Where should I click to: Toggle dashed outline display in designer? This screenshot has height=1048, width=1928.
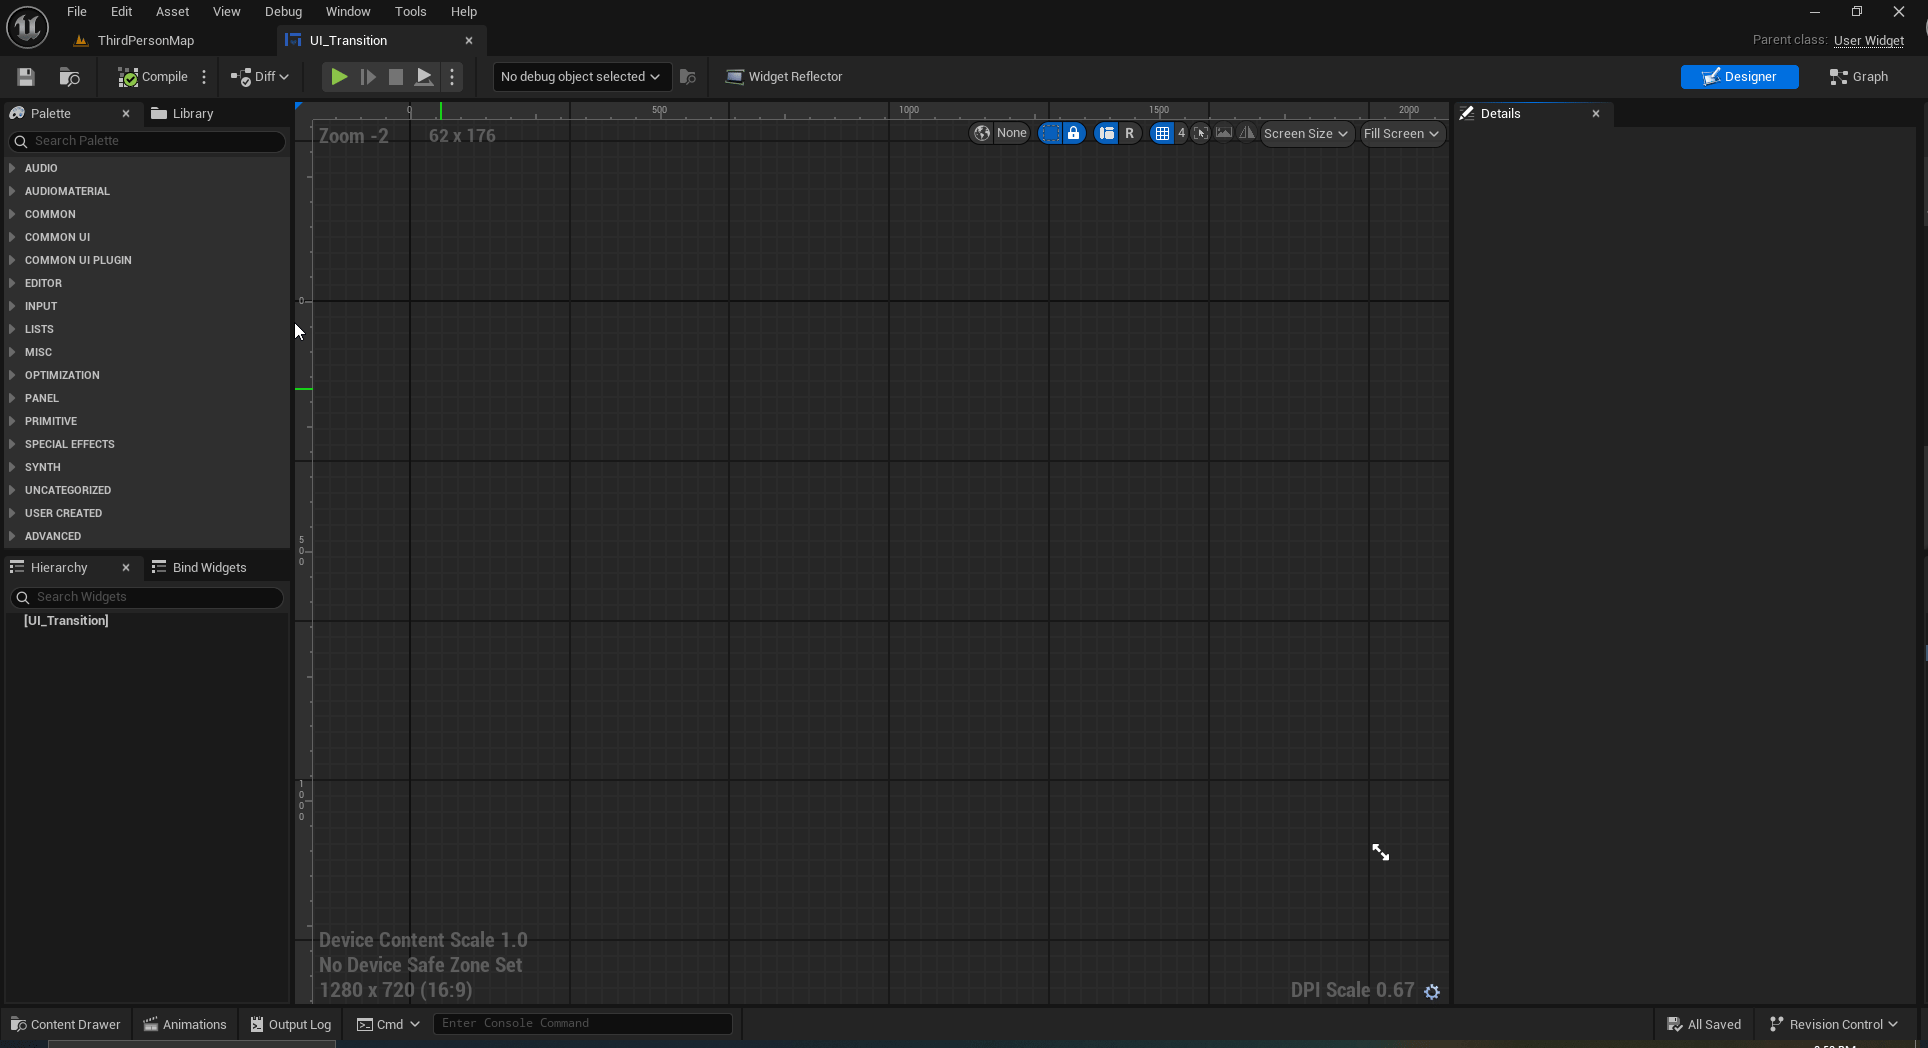coord(1050,133)
